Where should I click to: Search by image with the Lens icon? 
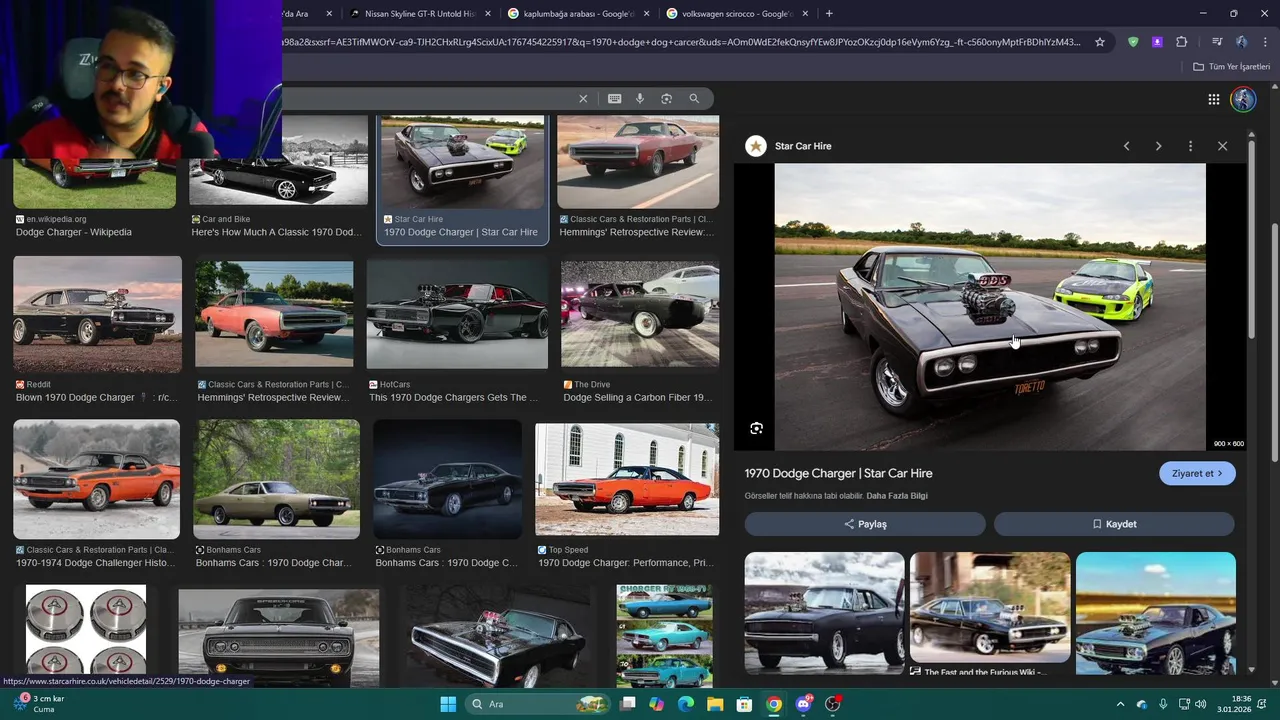[666, 99]
